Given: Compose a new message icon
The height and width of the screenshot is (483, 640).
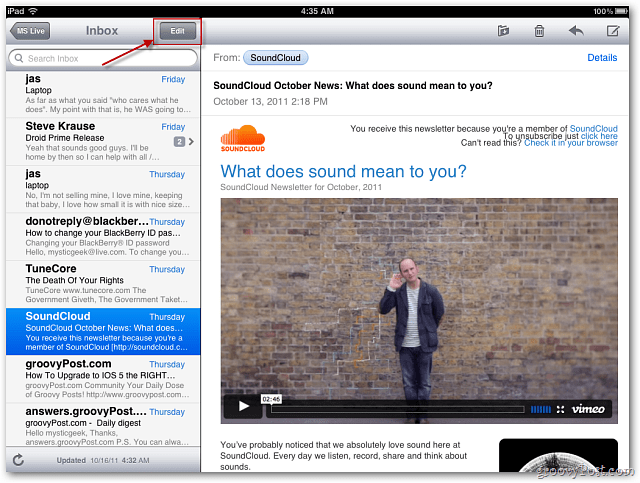Looking at the screenshot, I should click(x=613, y=31).
